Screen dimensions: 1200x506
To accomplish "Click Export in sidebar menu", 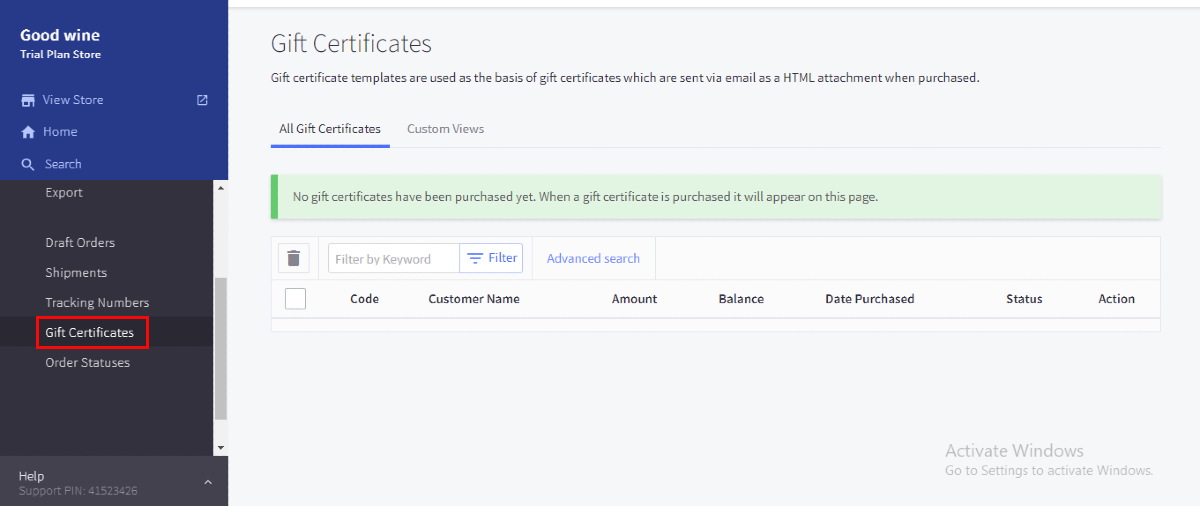I will pyautogui.click(x=64, y=192).
